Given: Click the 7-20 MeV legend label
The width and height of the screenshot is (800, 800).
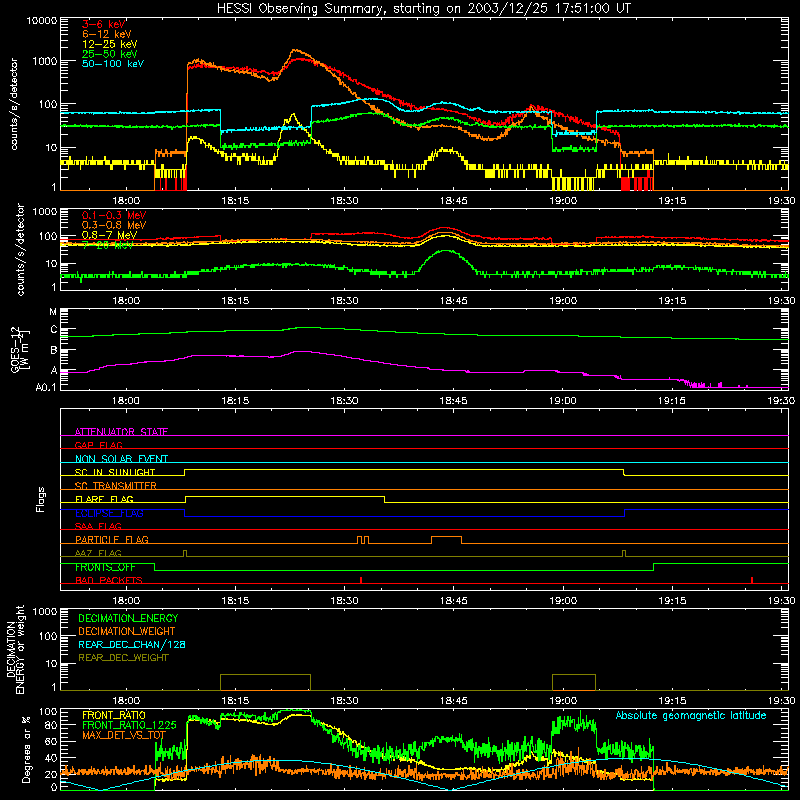Looking at the screenshot, I should [107, 245].
